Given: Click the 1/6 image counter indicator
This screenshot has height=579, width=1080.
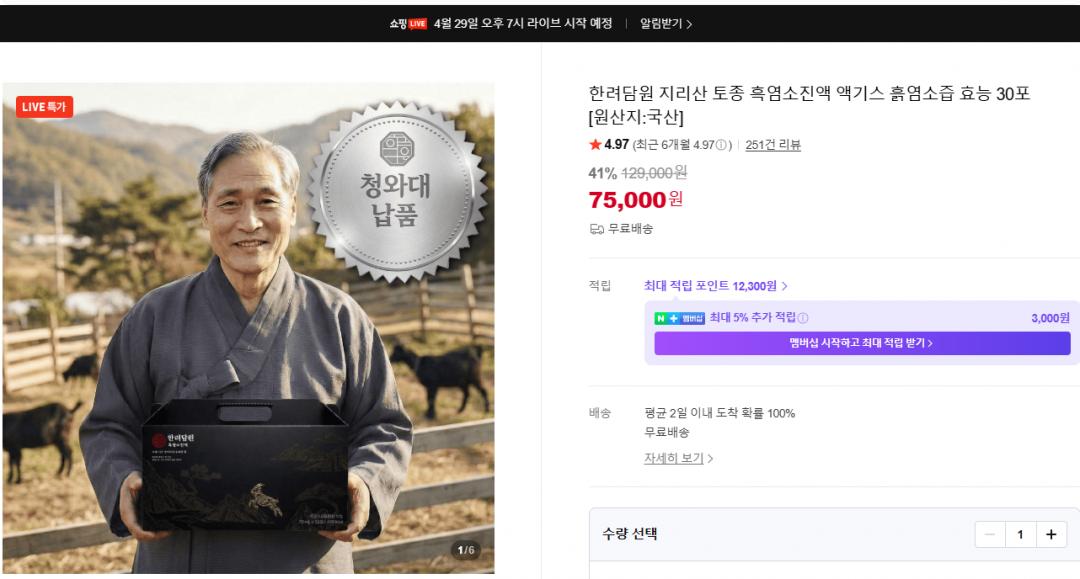Looking at the screenshot, I should 466,550.
